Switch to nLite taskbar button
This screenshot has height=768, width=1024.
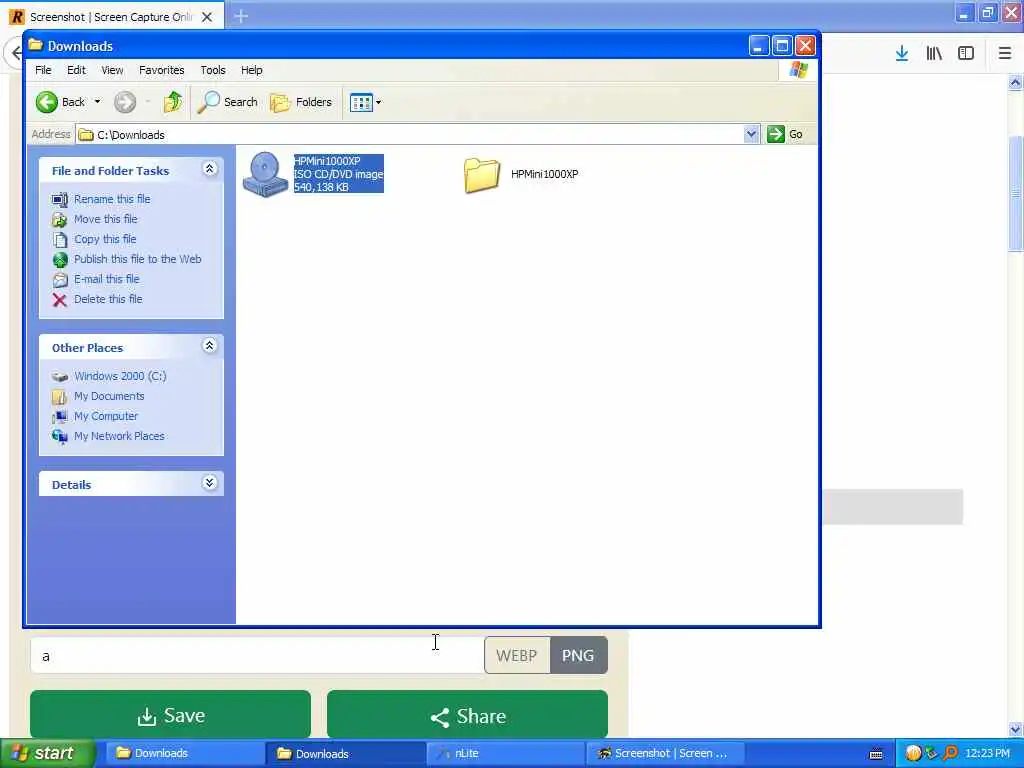click(505, 753)
